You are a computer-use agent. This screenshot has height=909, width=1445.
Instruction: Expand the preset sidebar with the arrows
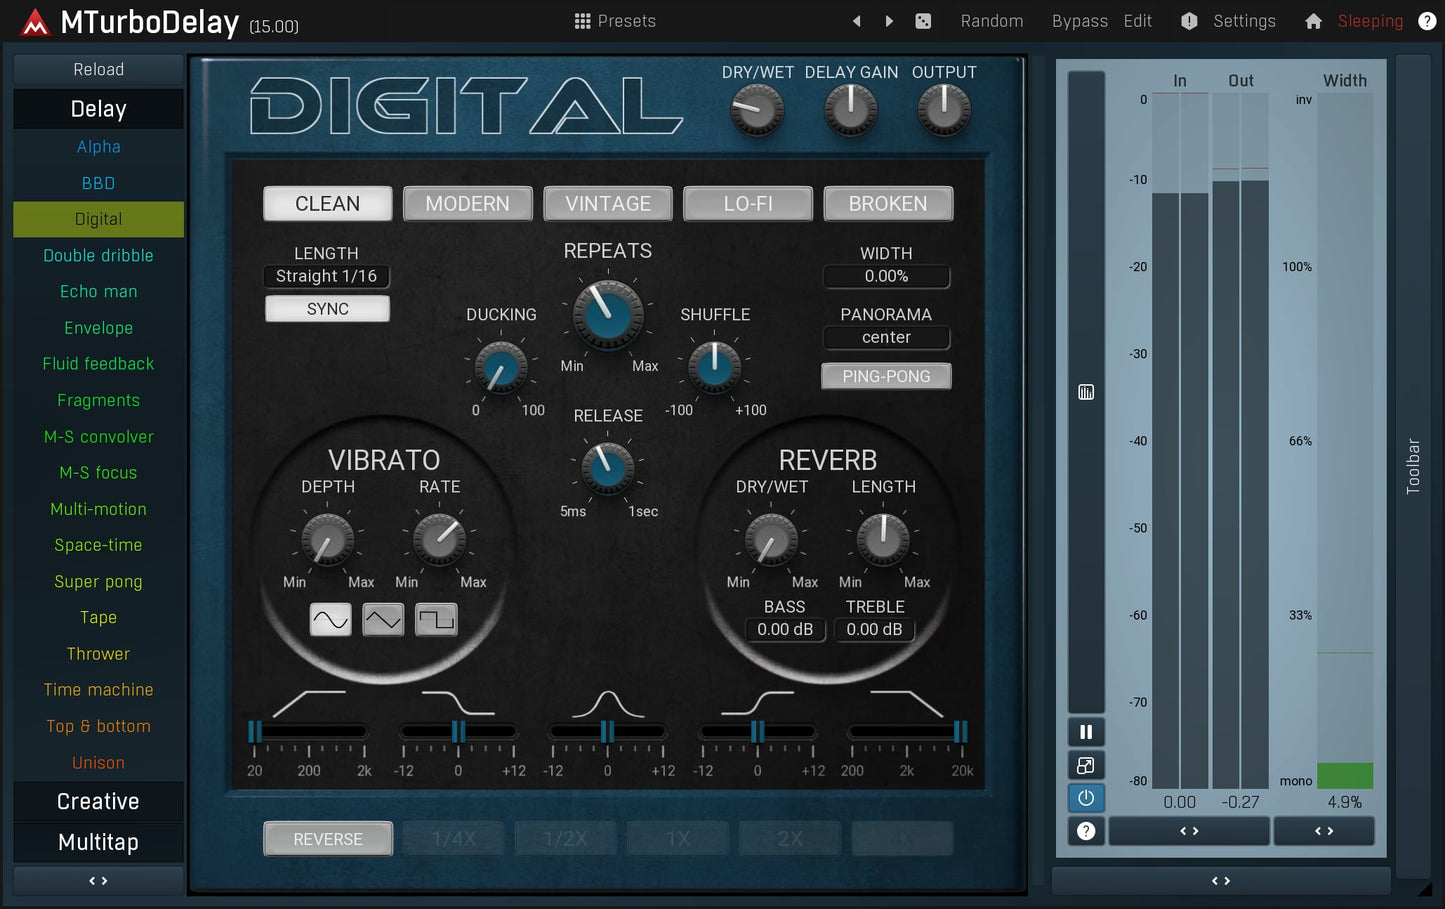97,880
